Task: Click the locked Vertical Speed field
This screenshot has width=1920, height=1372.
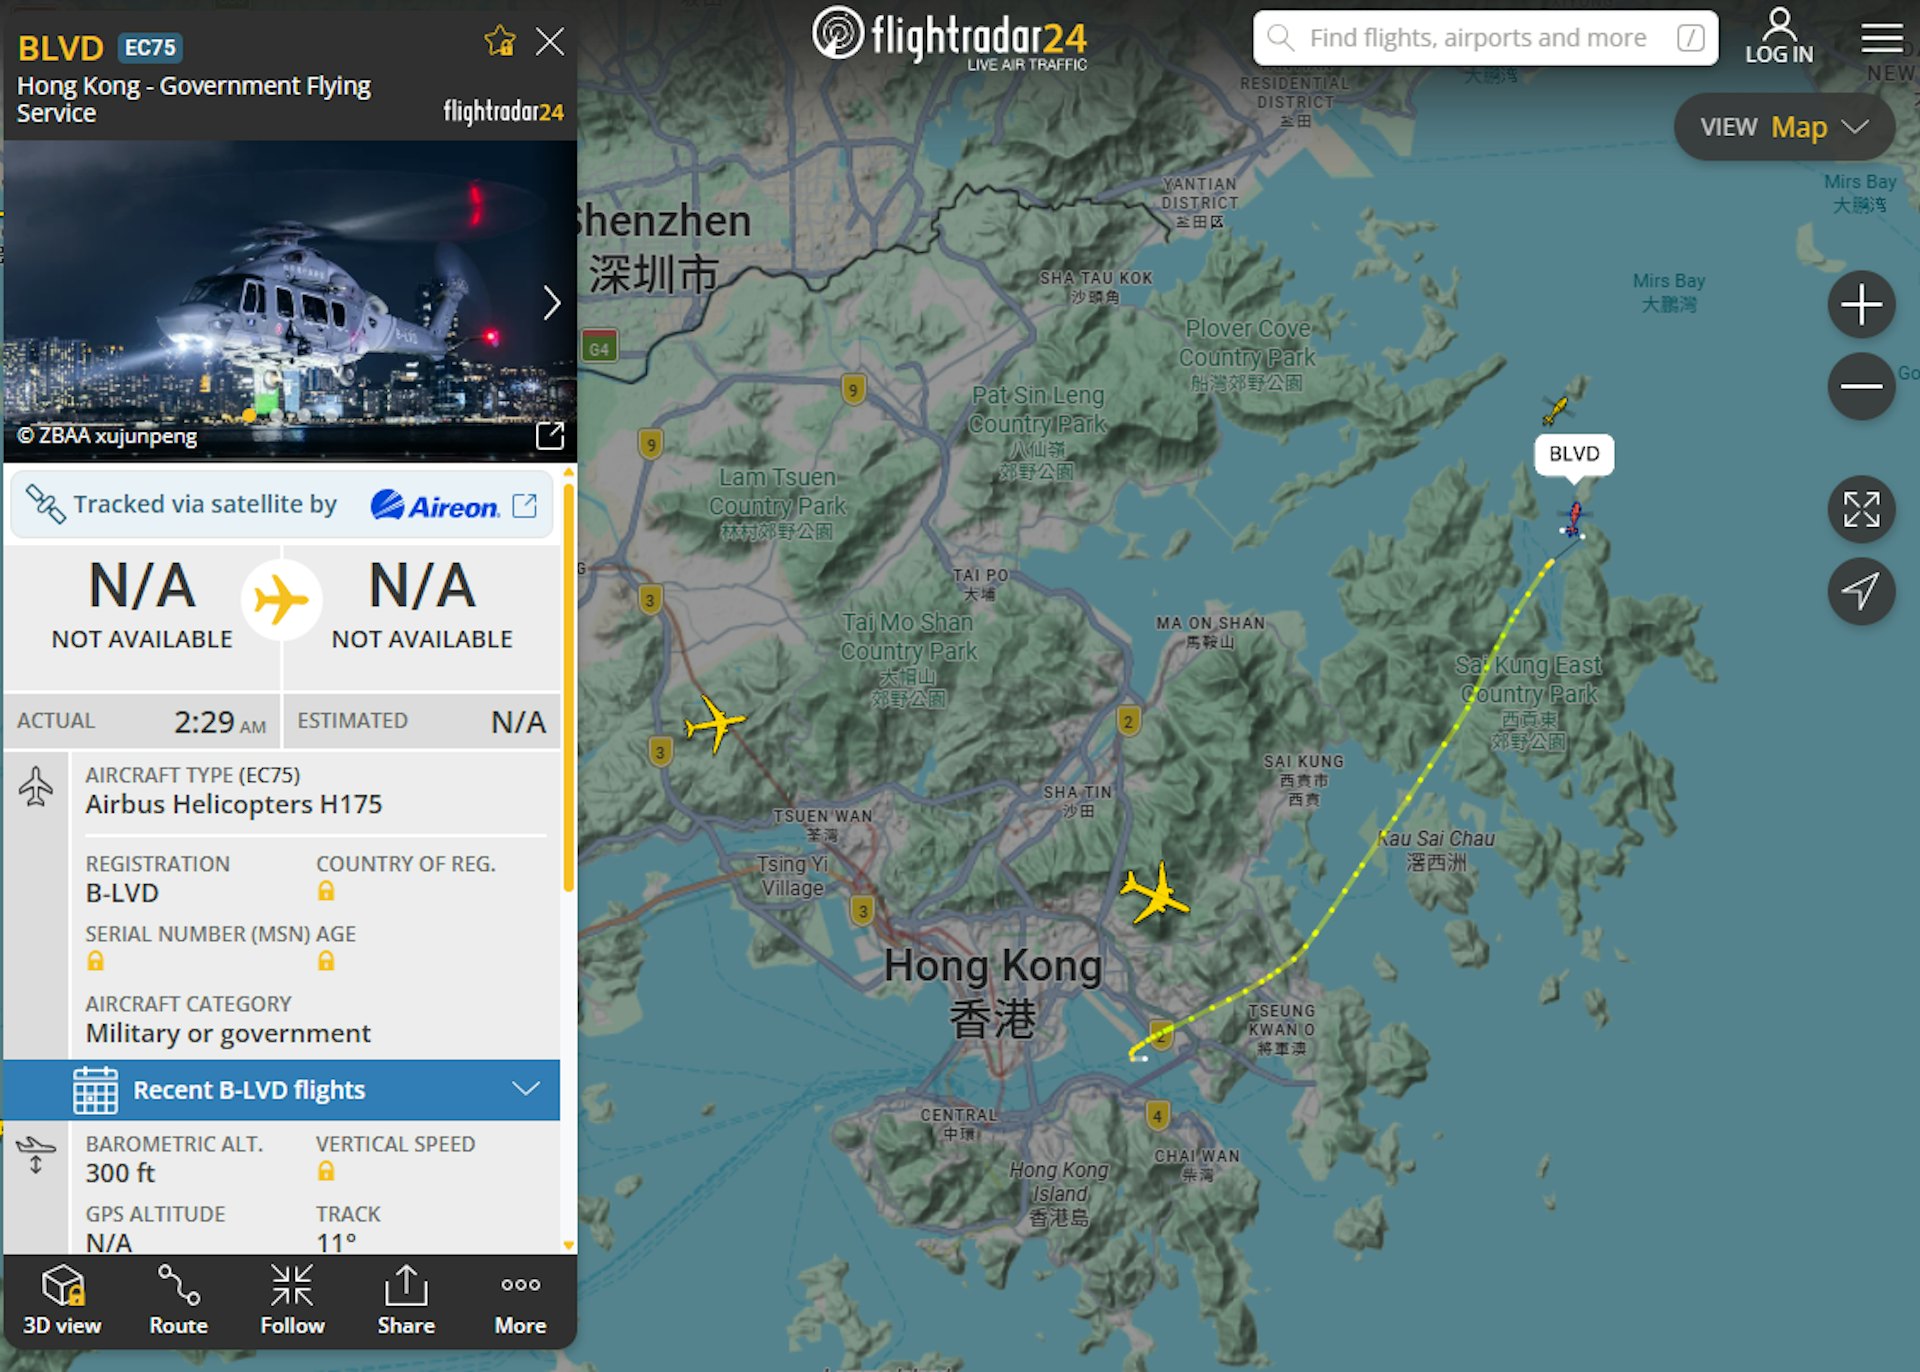Action: [x=326, y=1171]
